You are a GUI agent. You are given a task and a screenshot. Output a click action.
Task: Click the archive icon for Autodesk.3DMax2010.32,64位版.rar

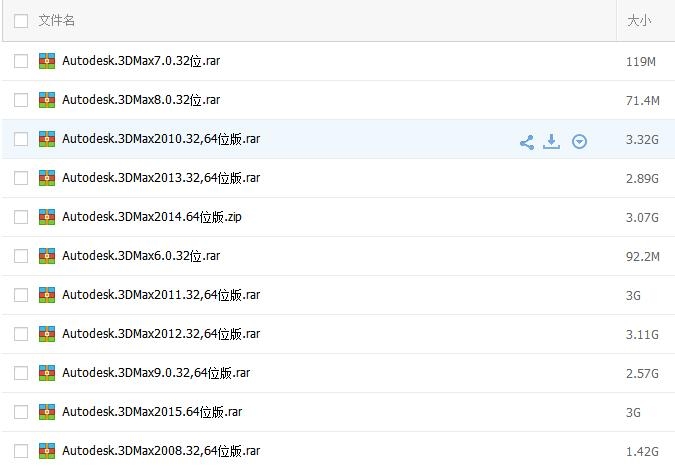47,139
